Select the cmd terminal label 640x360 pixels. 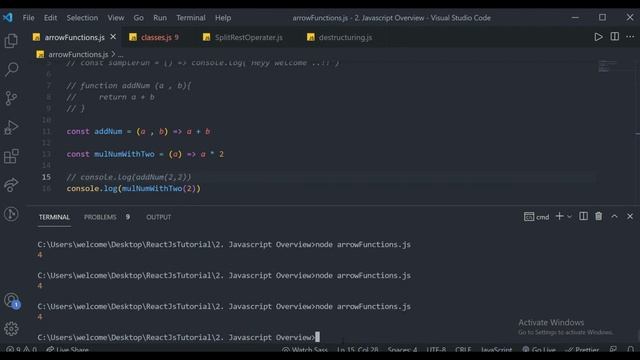point(536,217)
